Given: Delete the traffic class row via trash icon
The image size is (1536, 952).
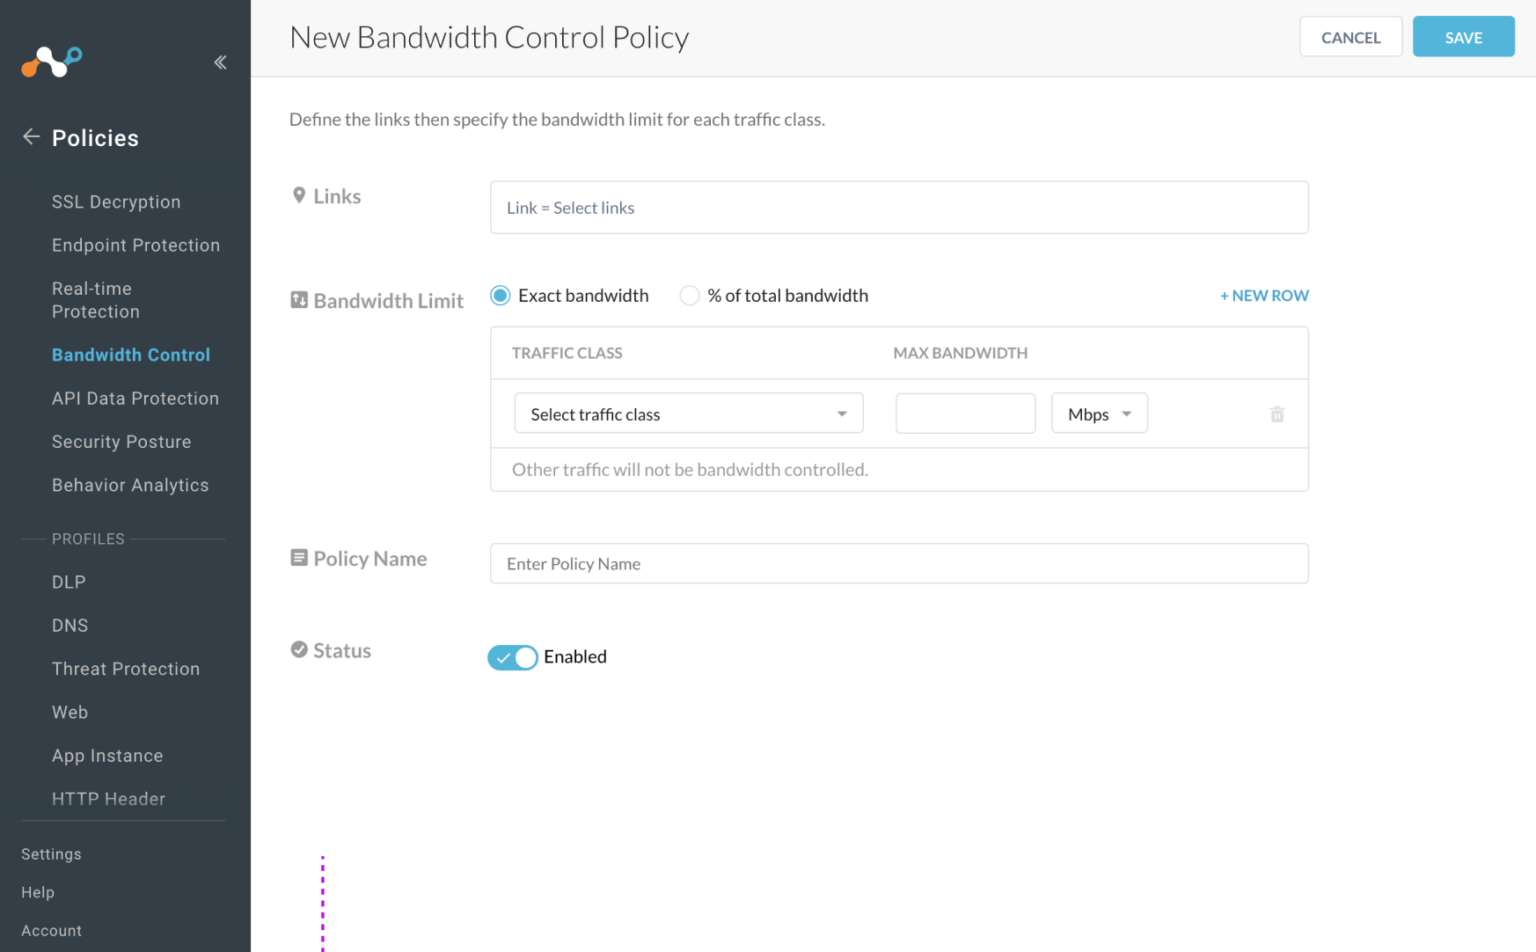Looking at the screenshot, I should tap(1276, 413).
